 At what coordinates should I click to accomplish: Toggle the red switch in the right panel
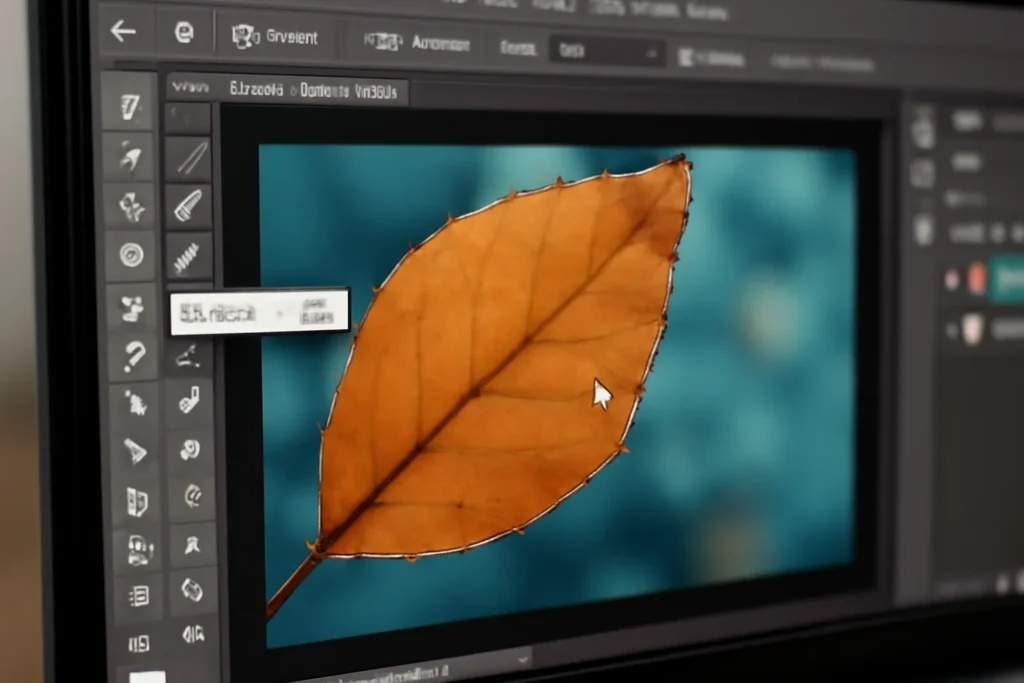coord(976,279)
